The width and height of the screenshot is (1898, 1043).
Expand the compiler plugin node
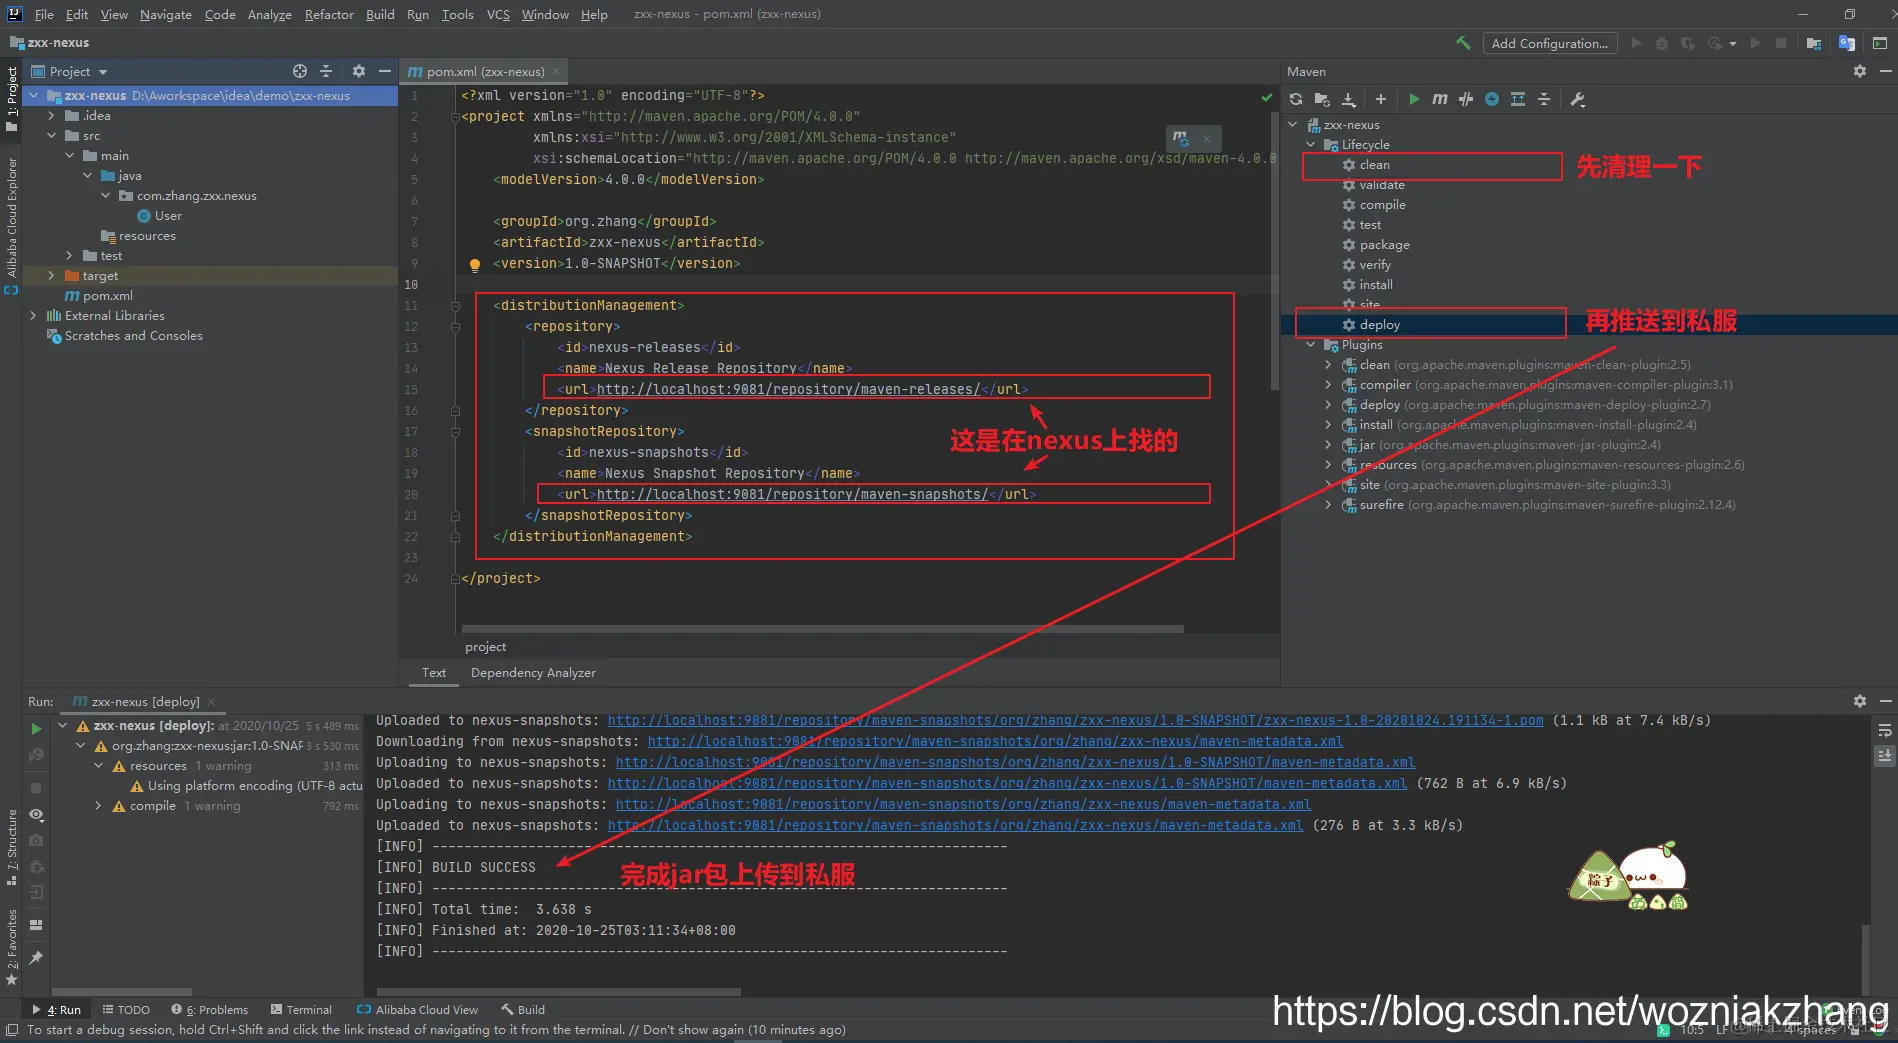tap(1328, 385)
